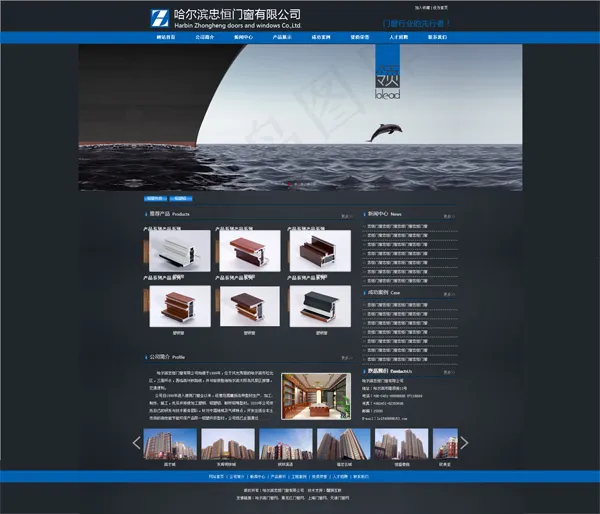This screenshot has height=514, width=600.
Task: Expand 更多 in the Products section
Action: click(346, 215)
